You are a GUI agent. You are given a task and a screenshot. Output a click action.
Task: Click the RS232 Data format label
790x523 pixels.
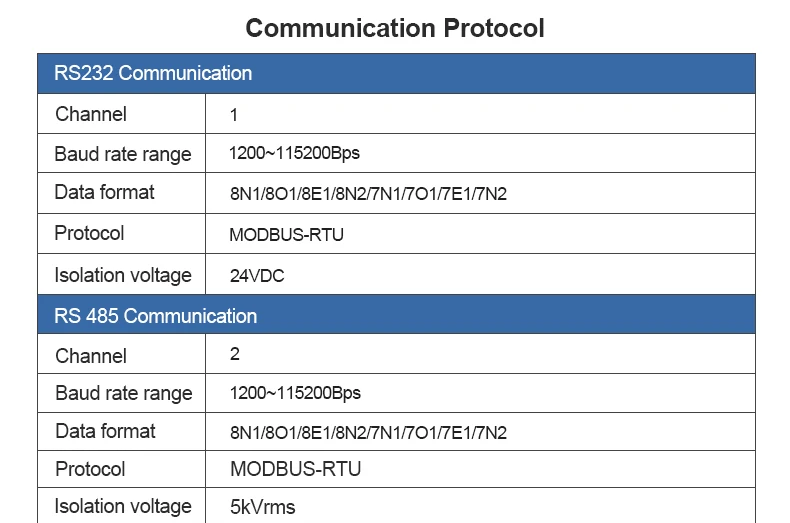point(104,192)
